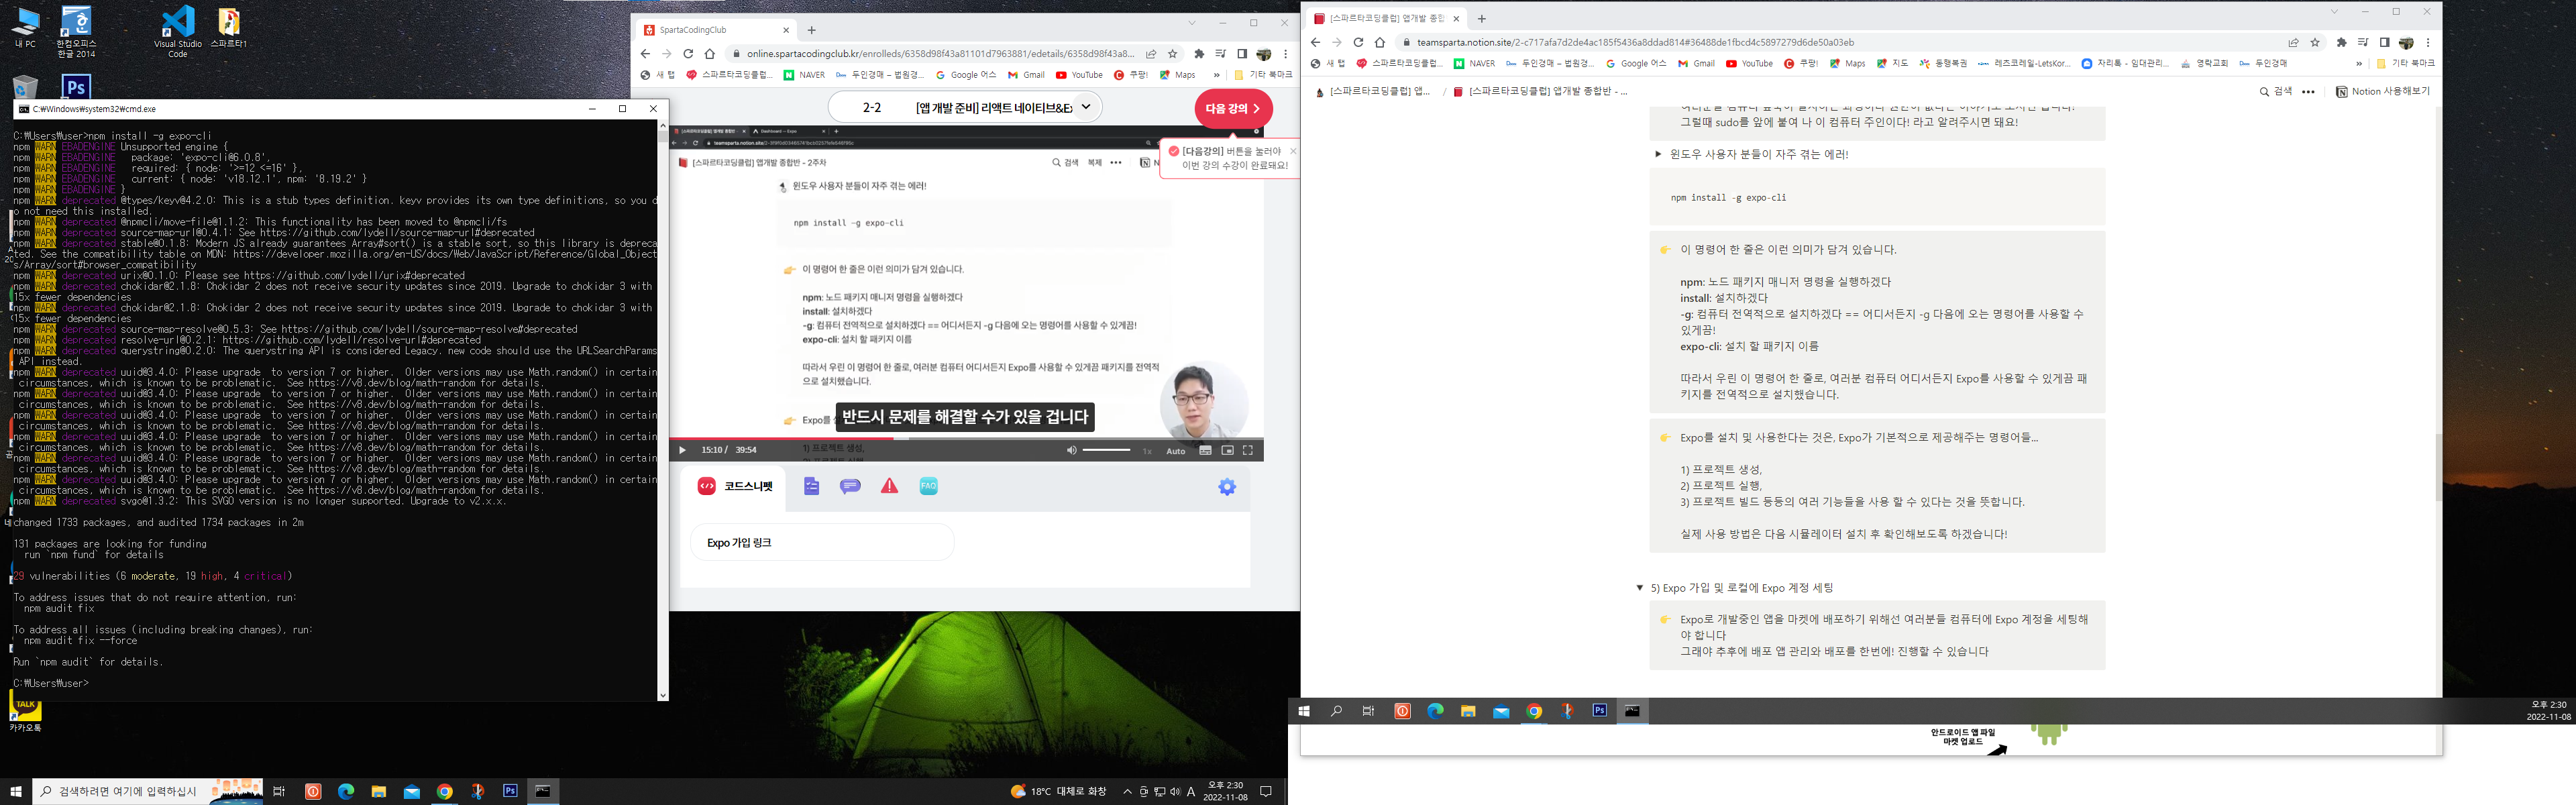Open the Auto video quality selector

coord(1176,451)
